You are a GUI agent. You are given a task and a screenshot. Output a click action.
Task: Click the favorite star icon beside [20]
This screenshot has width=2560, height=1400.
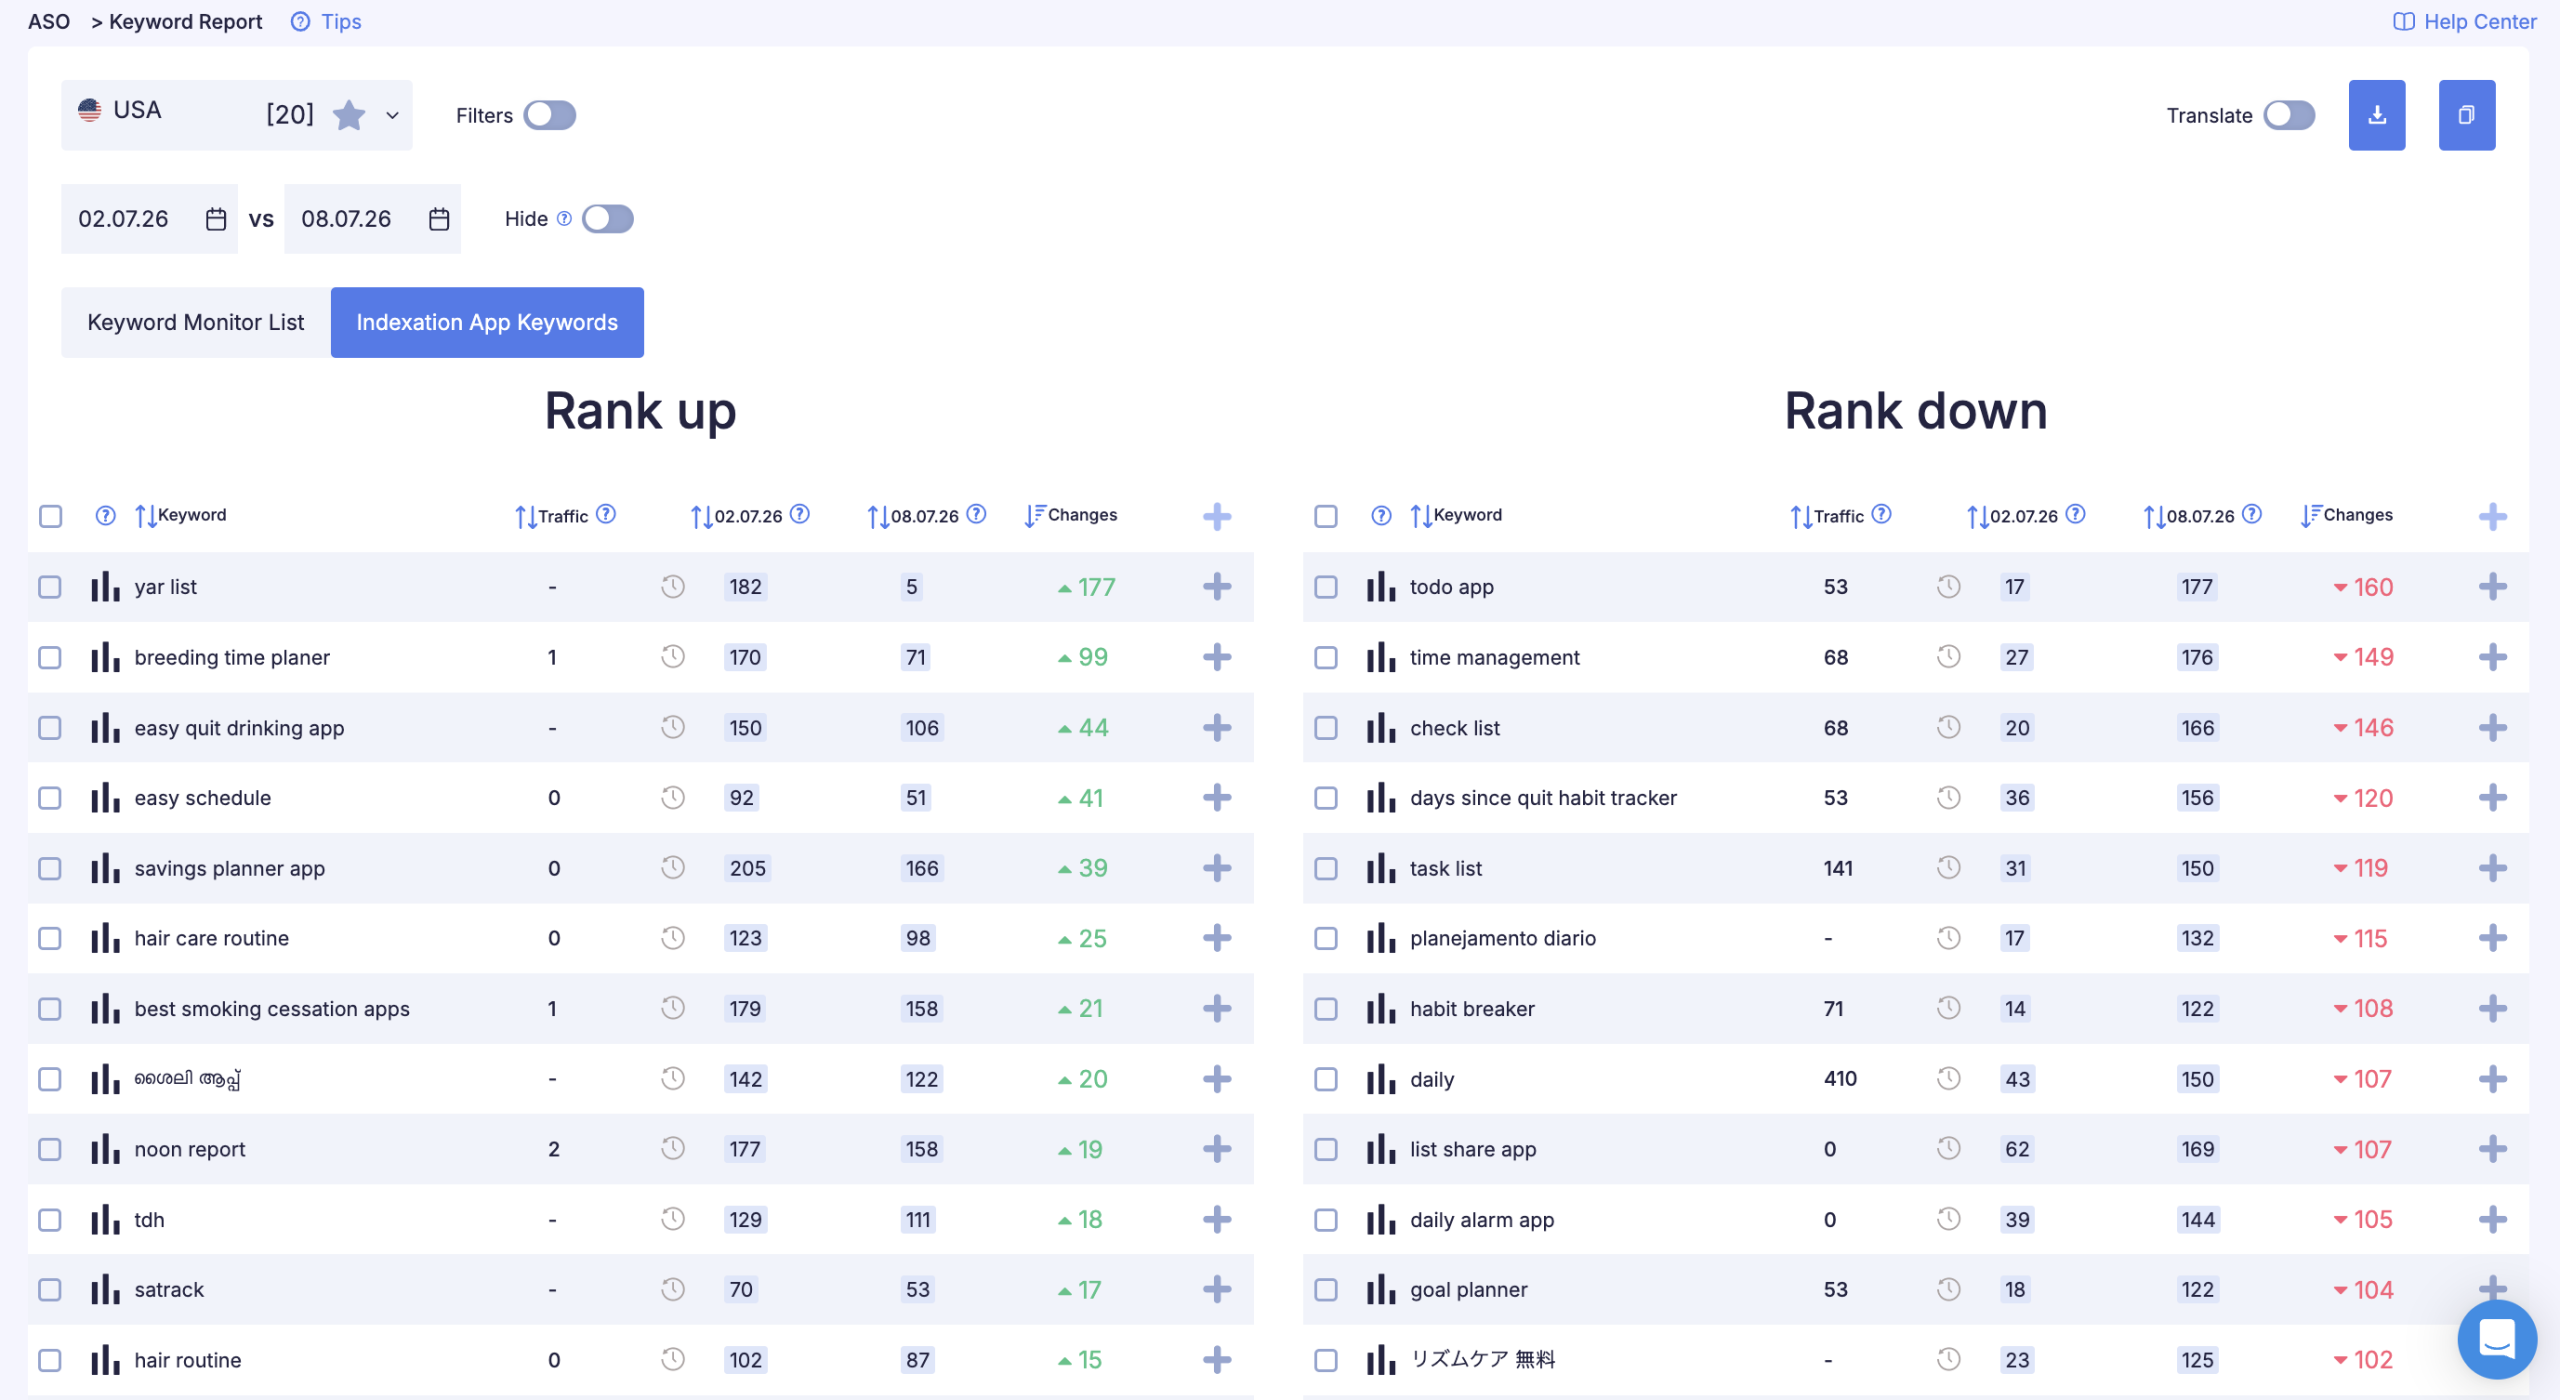coord(349,115)
